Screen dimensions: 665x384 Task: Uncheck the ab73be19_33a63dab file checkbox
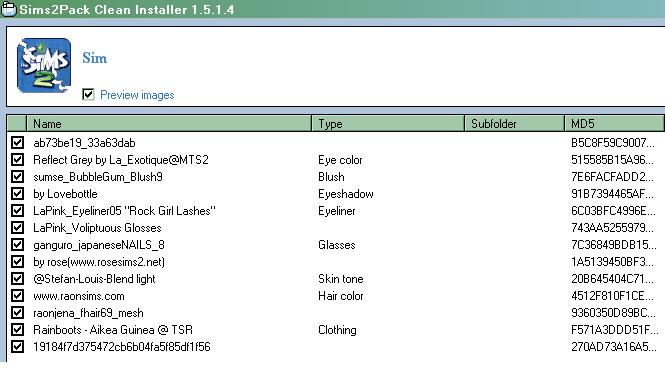tap(17, 143)
